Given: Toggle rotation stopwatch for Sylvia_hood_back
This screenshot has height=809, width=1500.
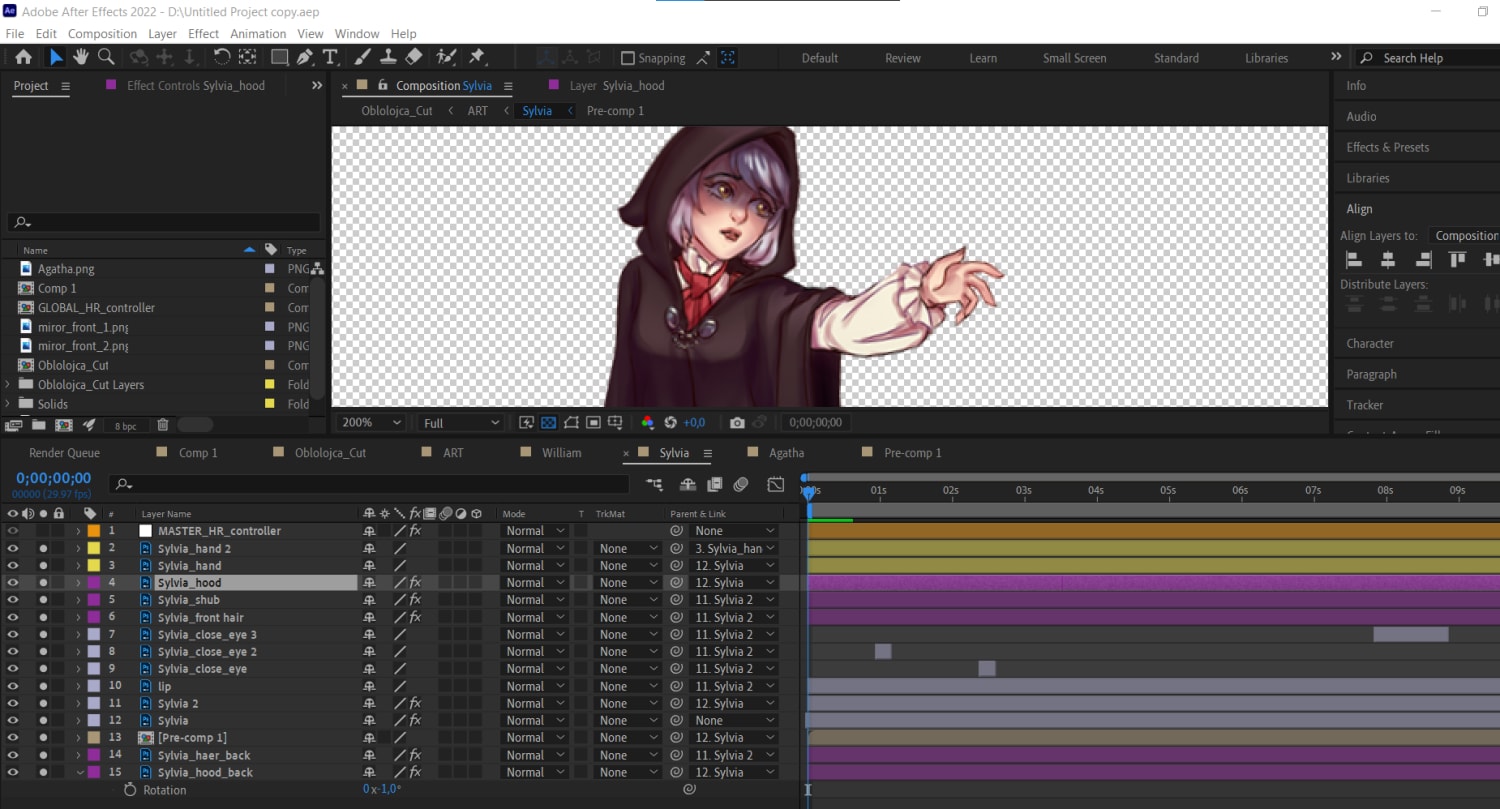Looking at the screenshot, I should click(x=130, y=790).
